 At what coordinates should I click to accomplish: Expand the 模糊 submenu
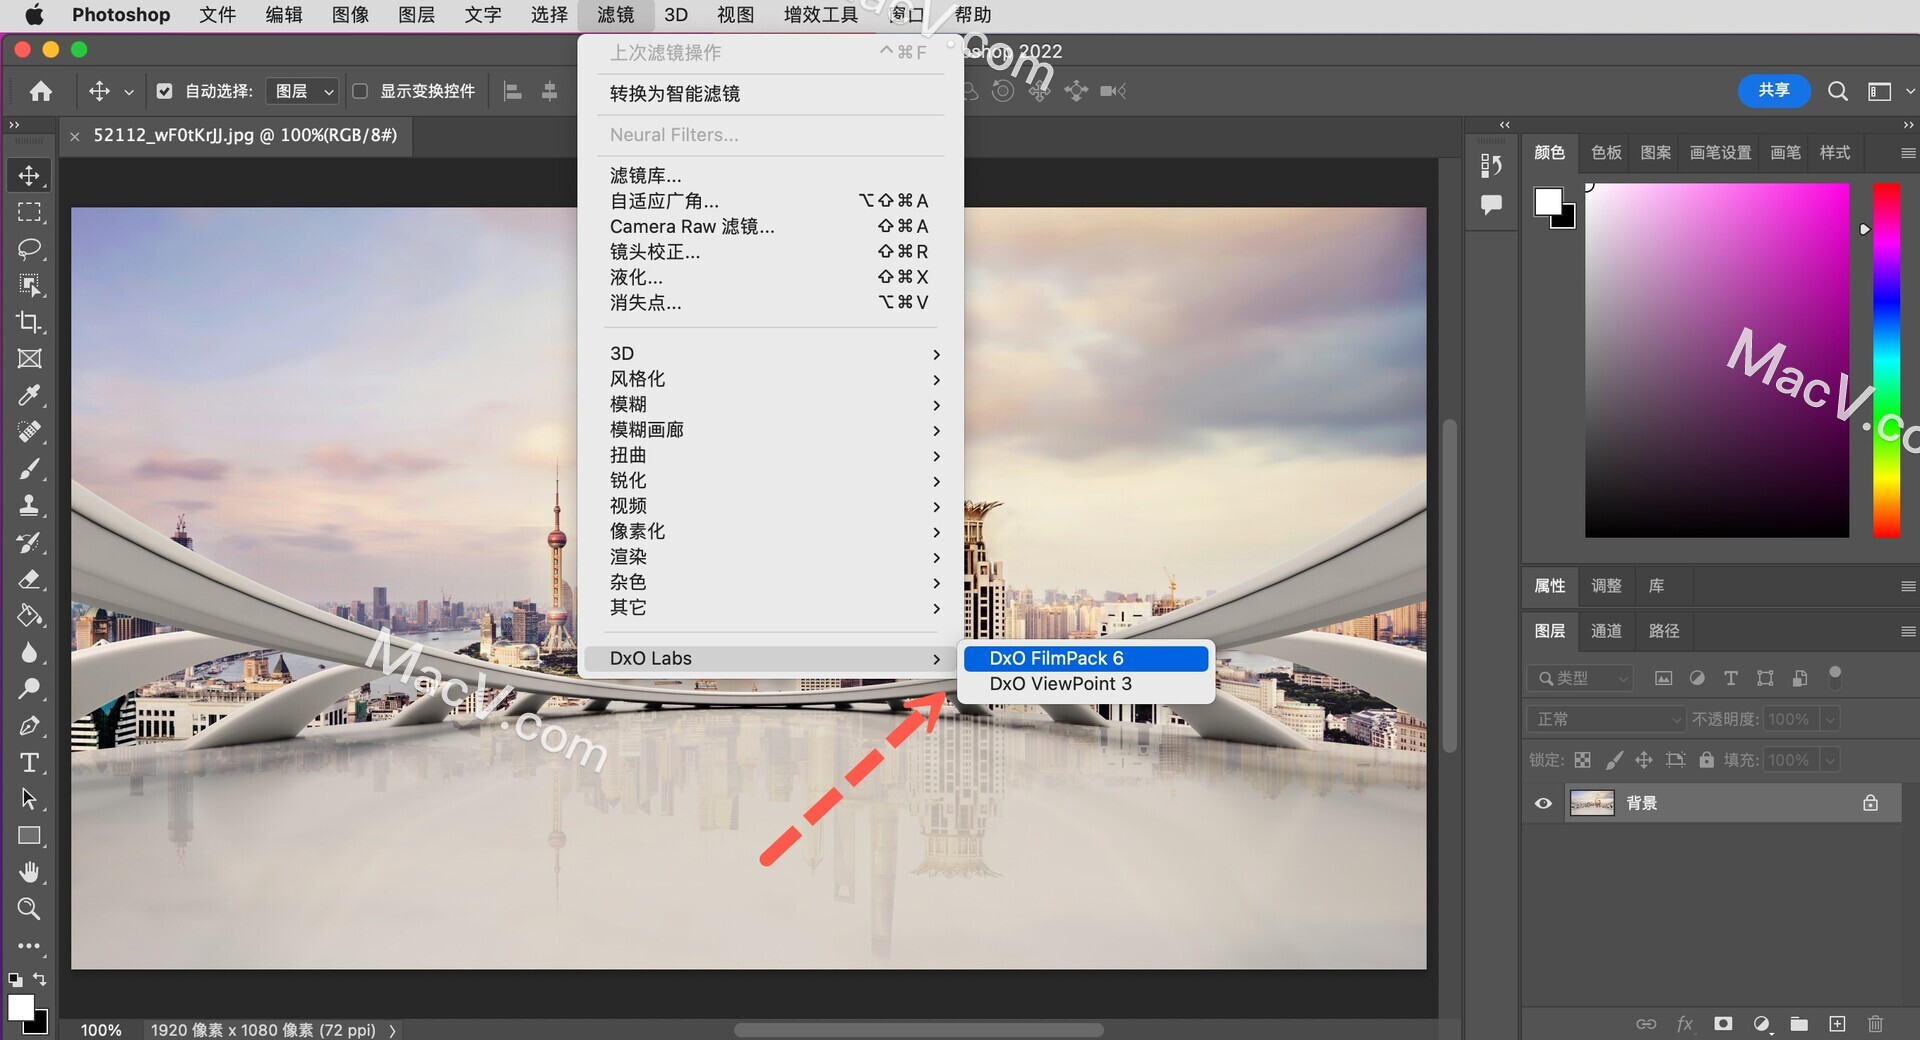click(x=771, y=404)
